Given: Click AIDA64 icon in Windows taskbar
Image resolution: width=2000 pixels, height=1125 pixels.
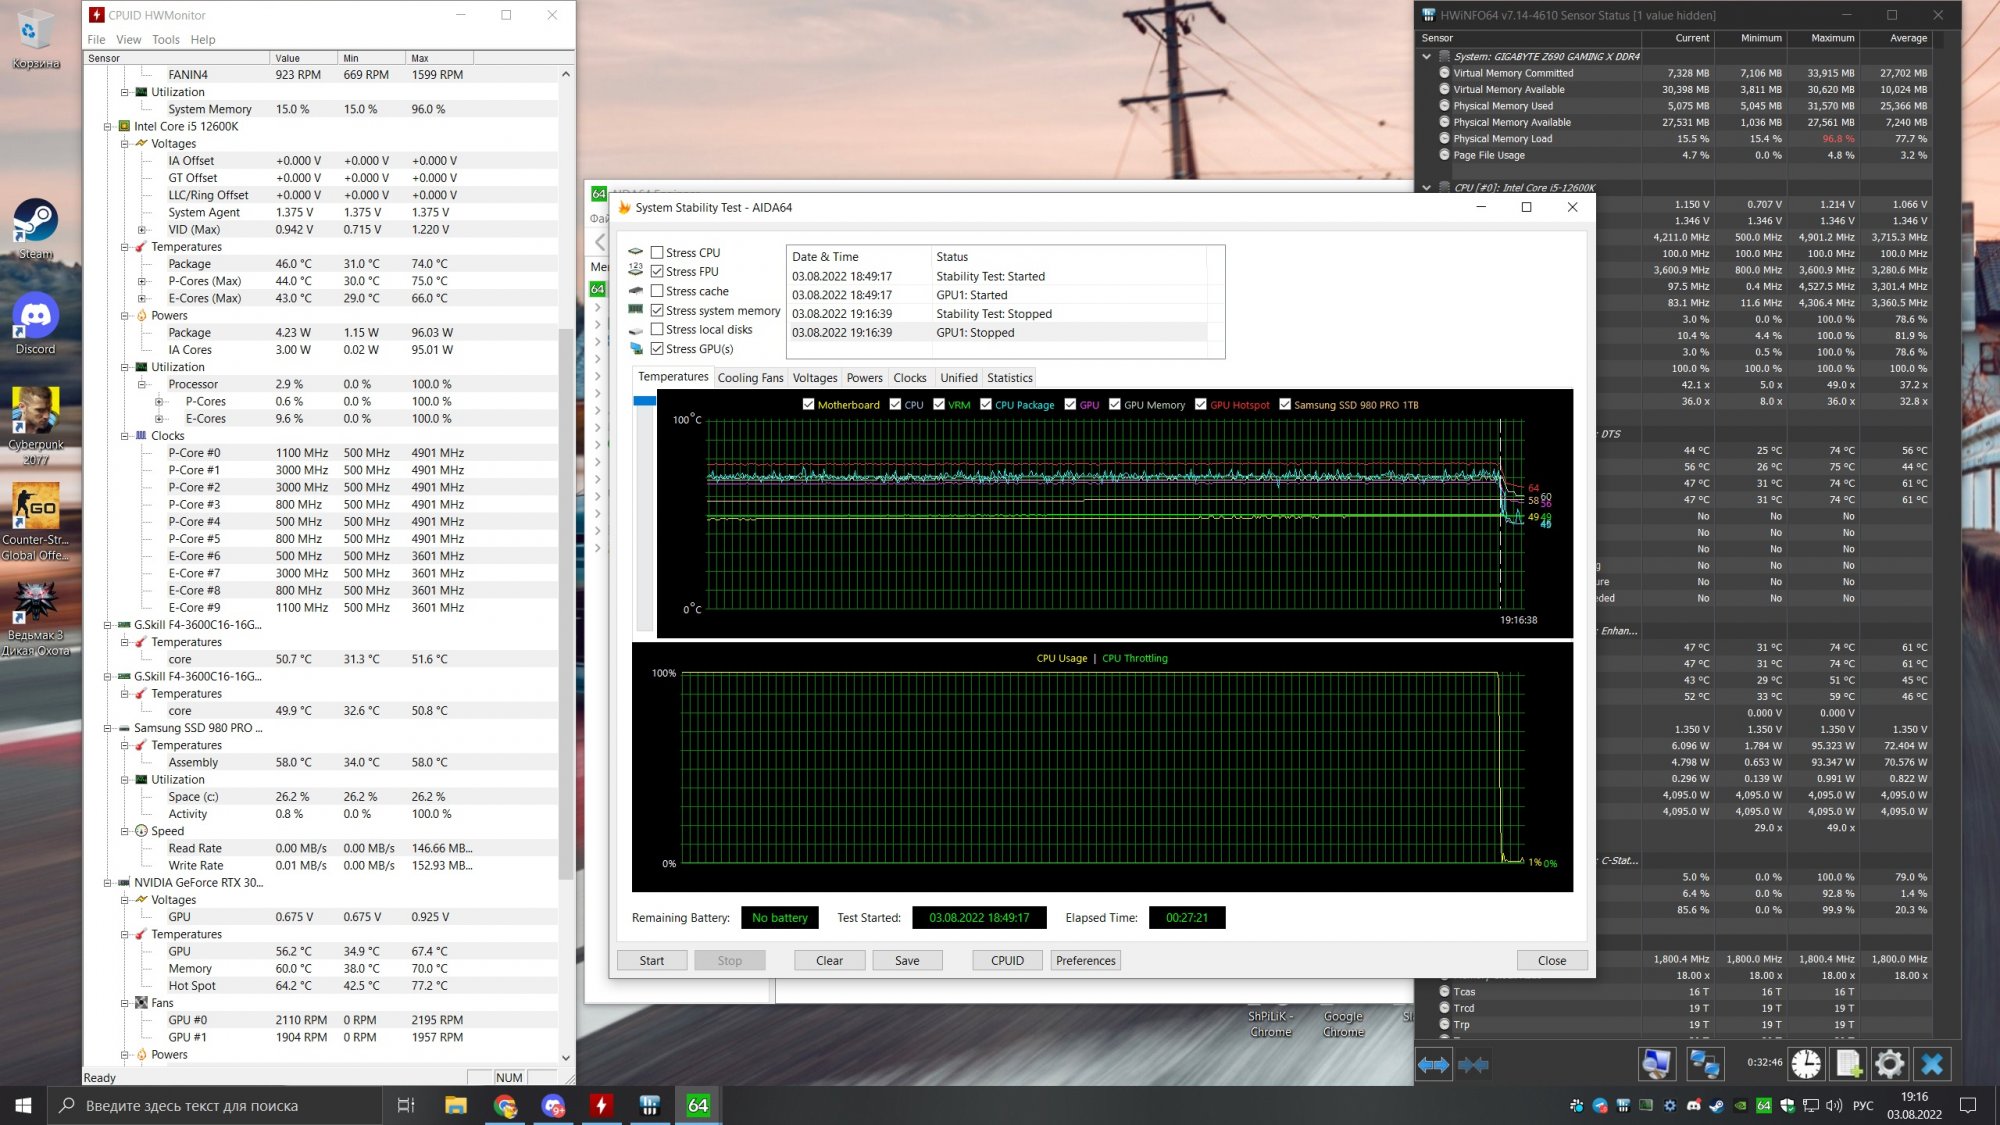Looking at the screenshot, I should 697,1105.
